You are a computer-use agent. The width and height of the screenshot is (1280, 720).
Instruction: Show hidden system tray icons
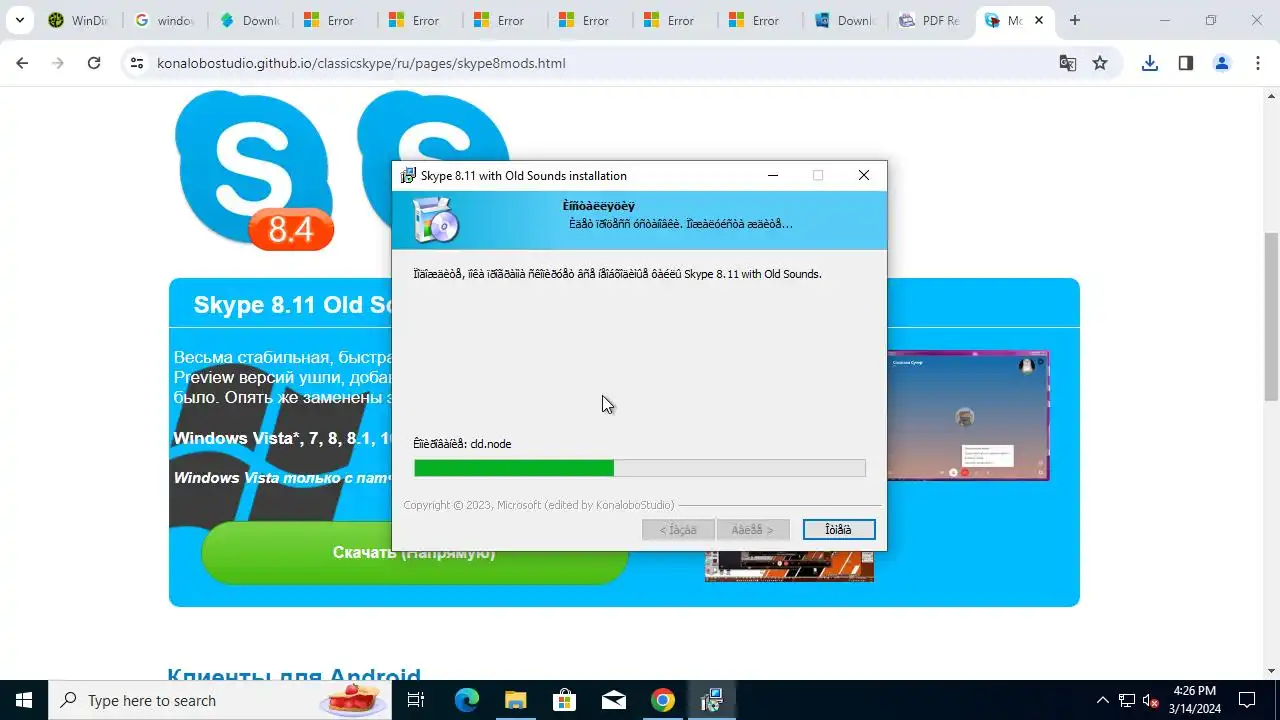coord(1103,700)
